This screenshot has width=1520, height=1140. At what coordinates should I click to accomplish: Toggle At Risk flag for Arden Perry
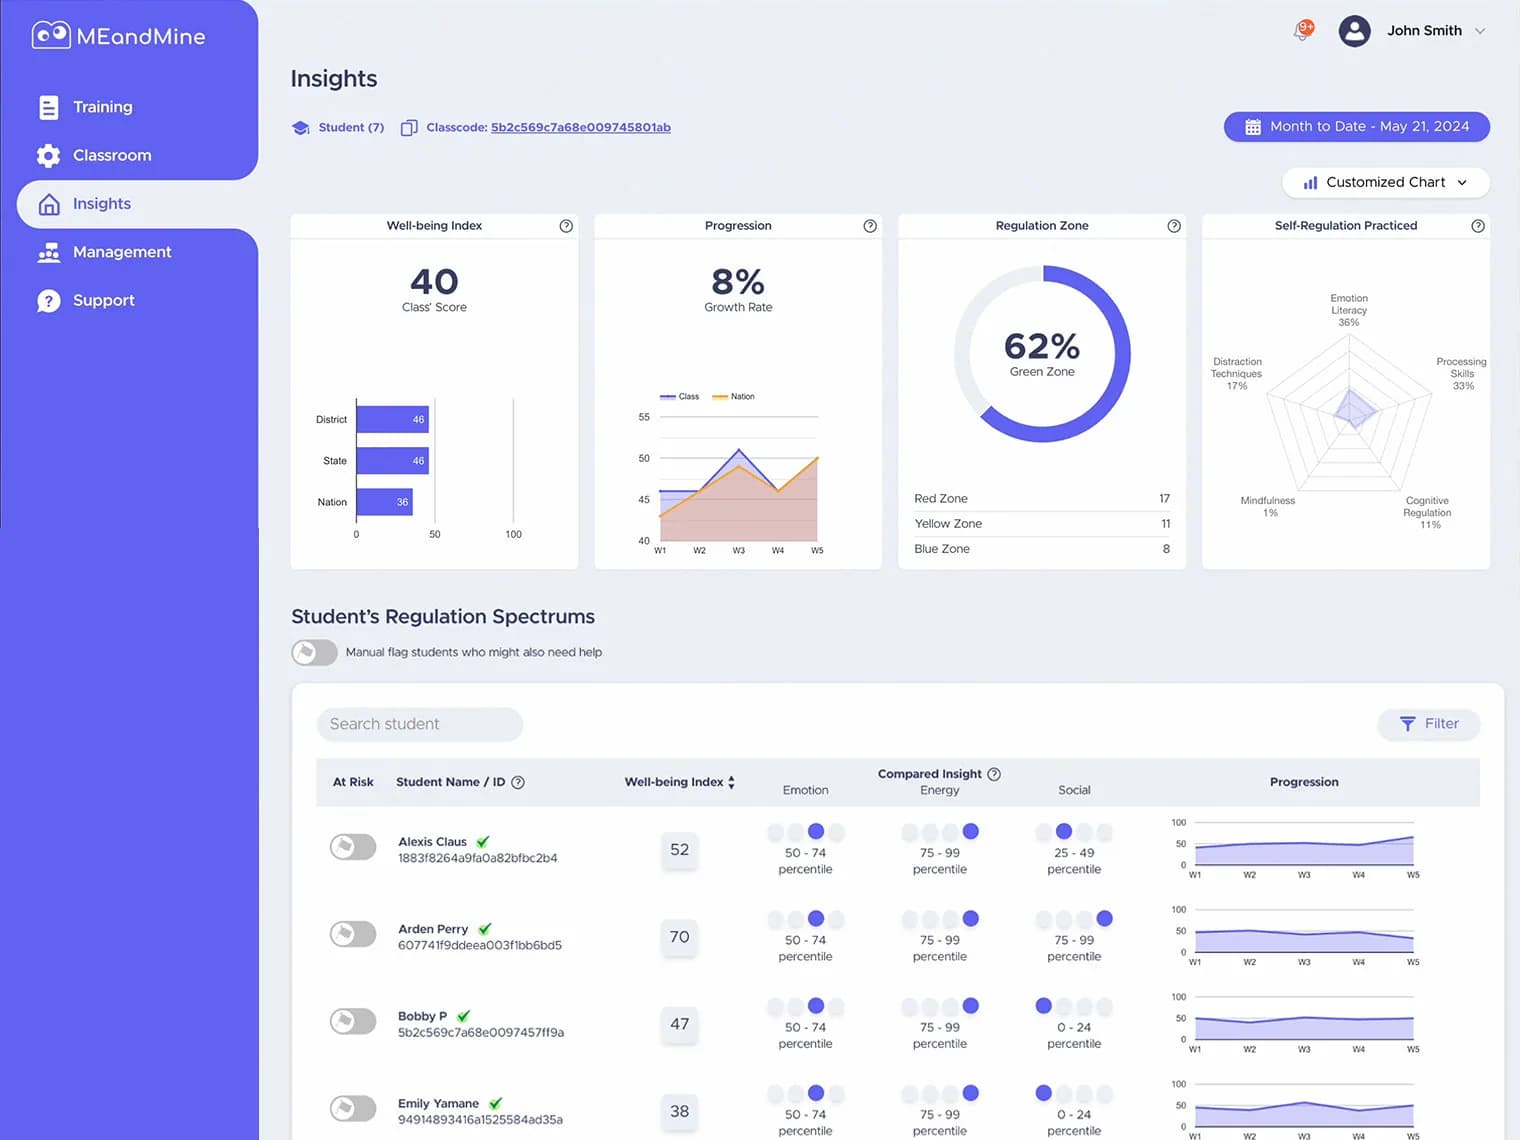tap(353, 934)
